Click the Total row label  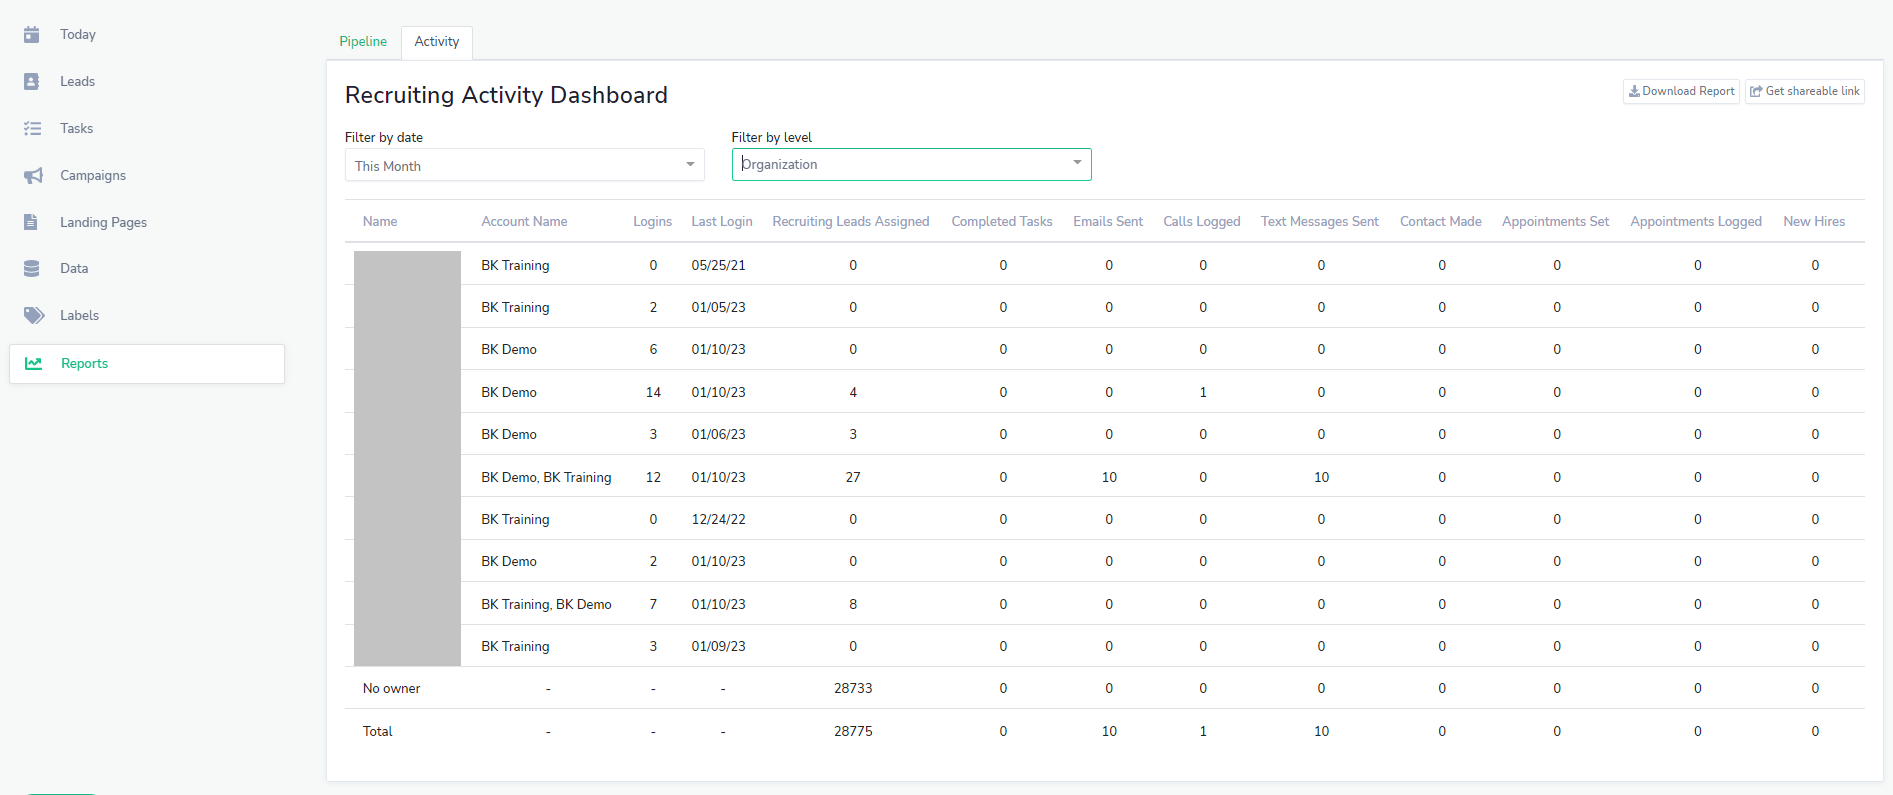point(377,731)
